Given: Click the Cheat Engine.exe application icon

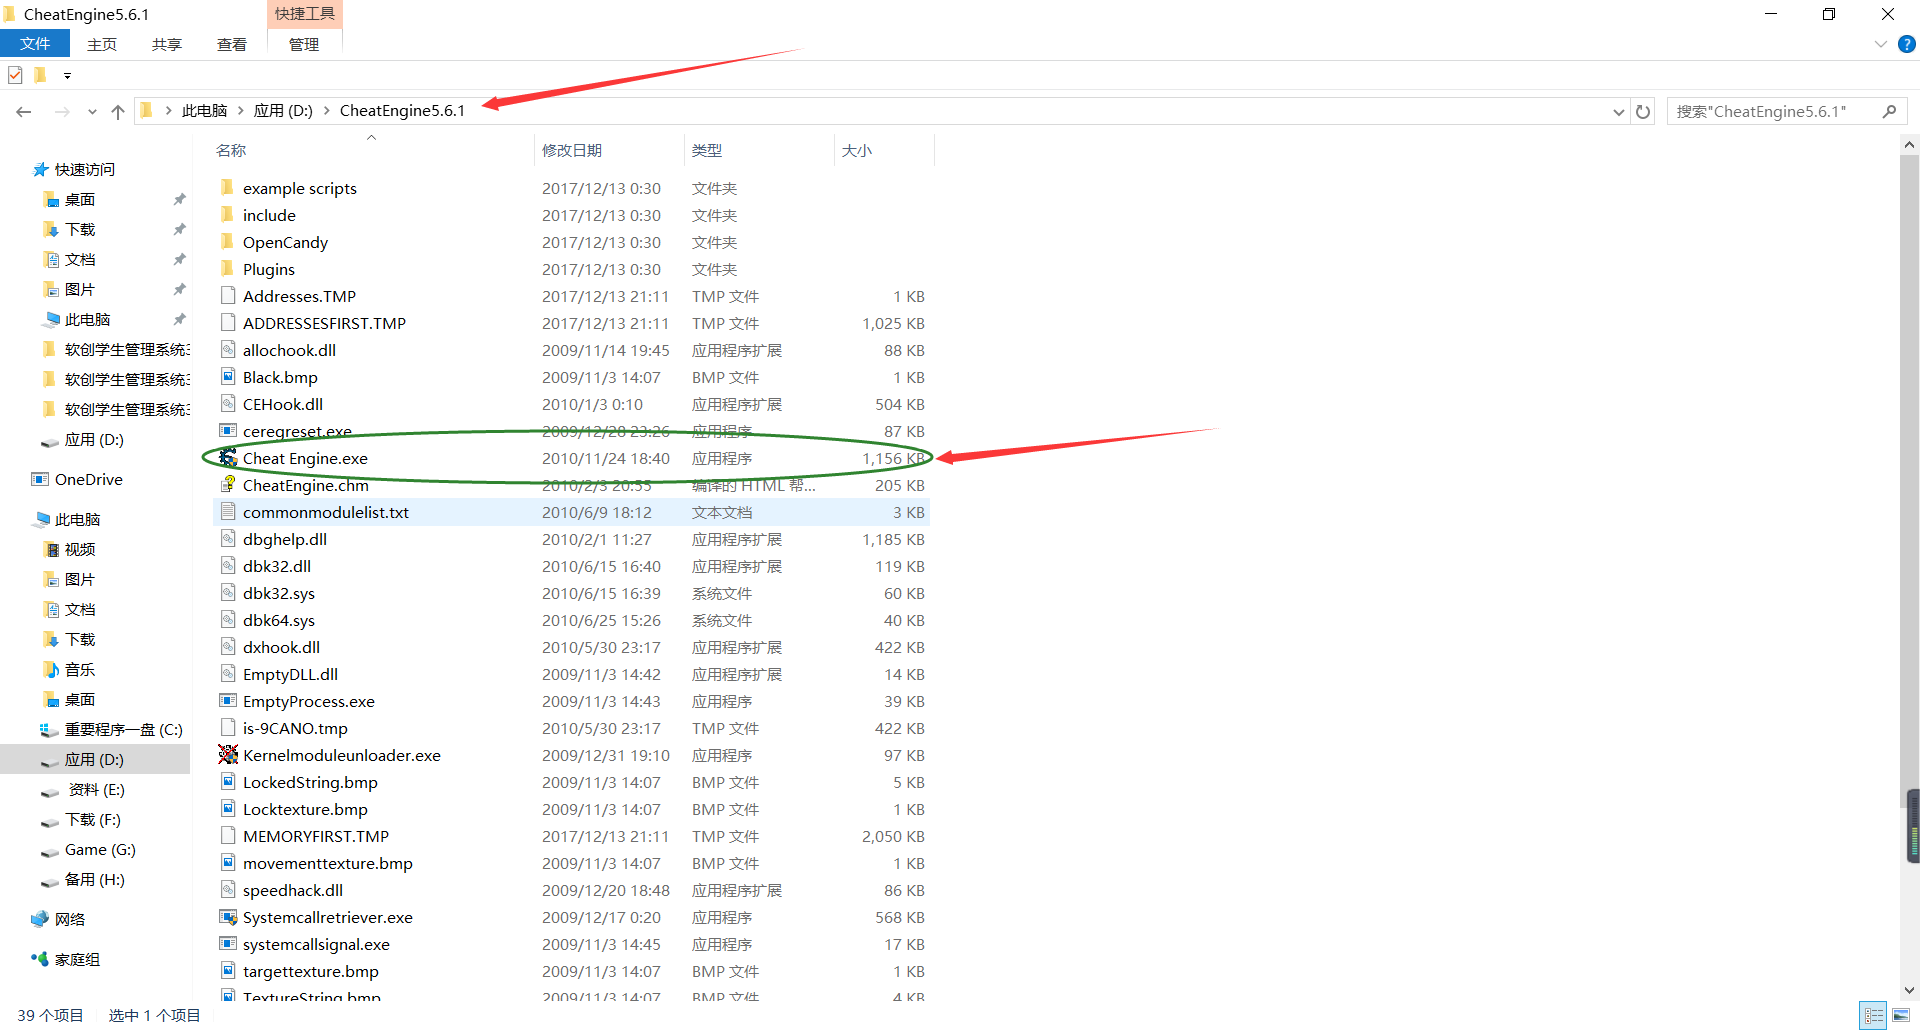Looking at the screenshot, I should click(228, 458).
